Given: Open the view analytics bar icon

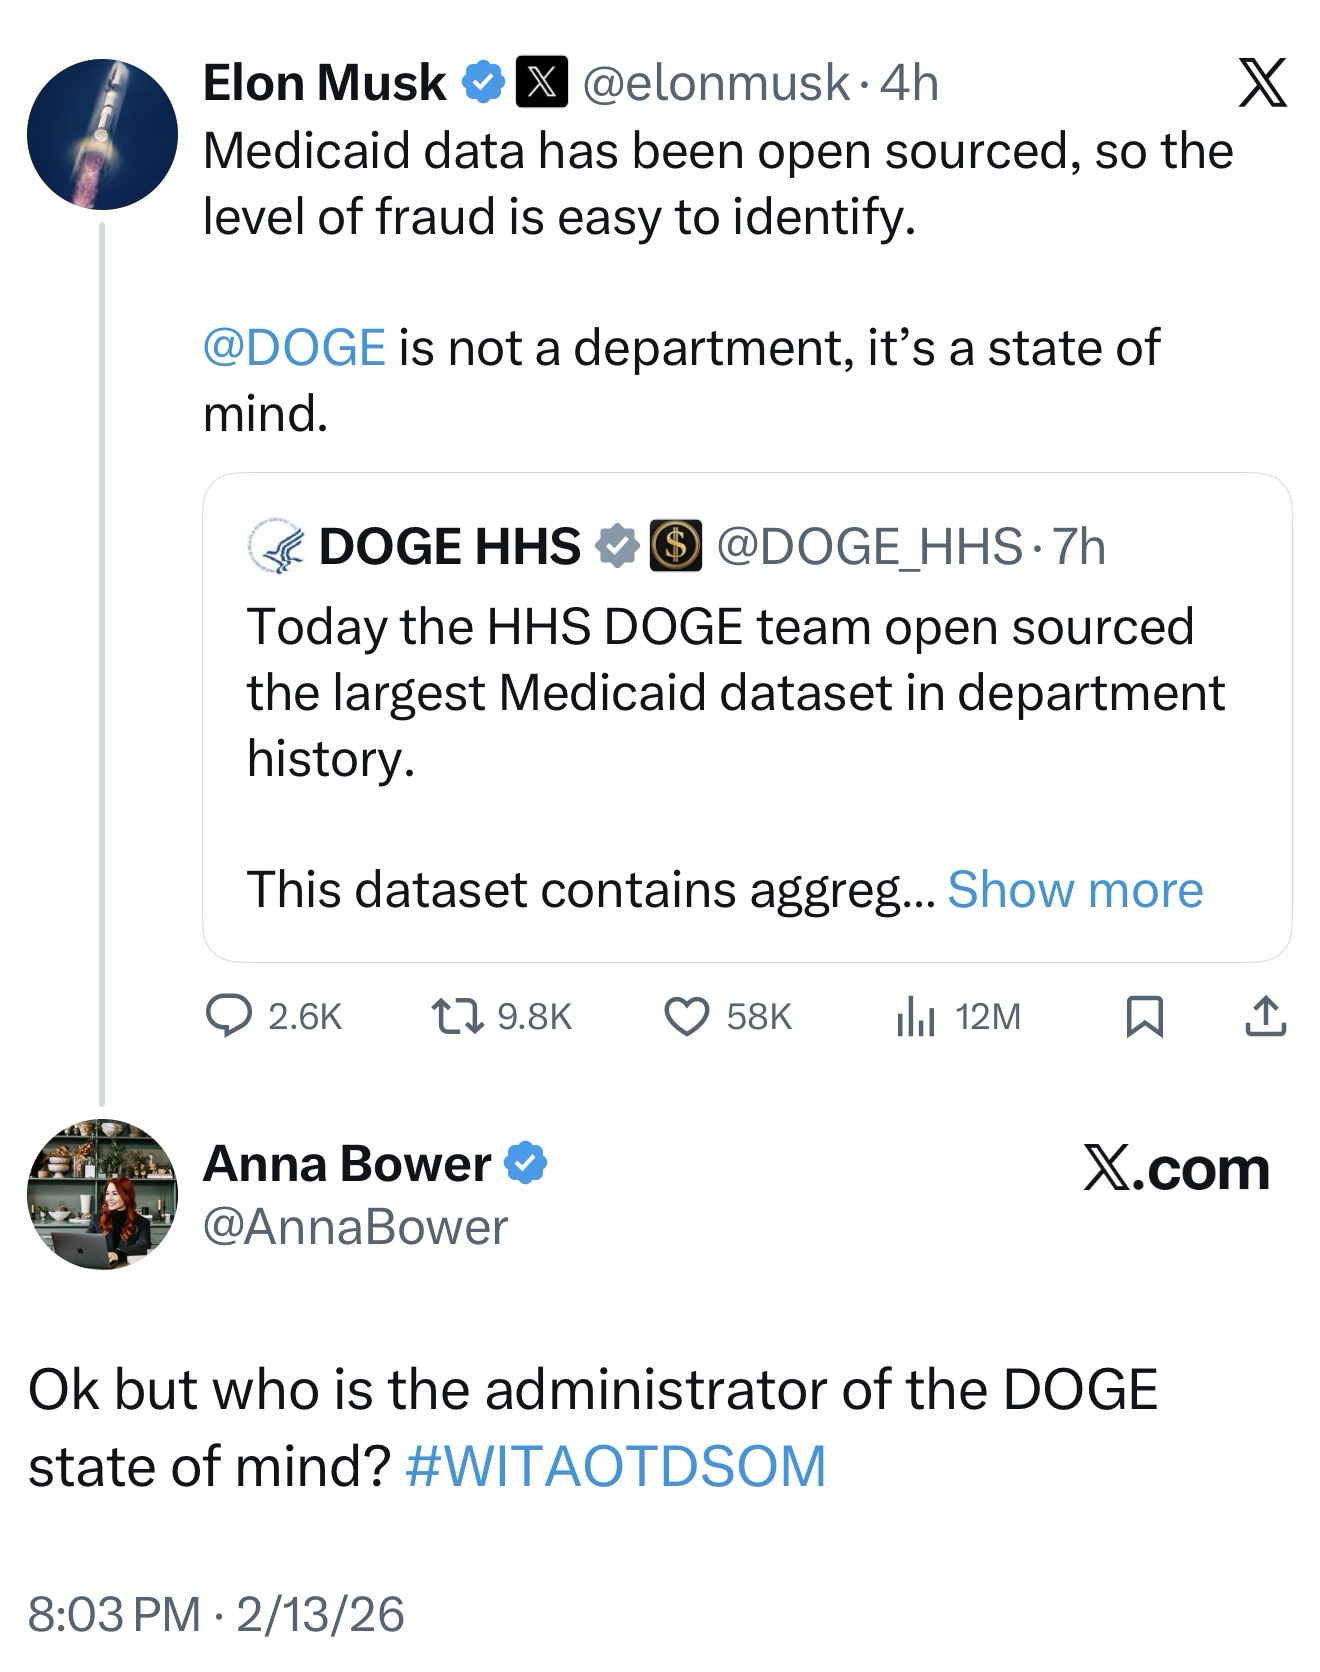Looking at the screenshot, I should (915, 1016).
